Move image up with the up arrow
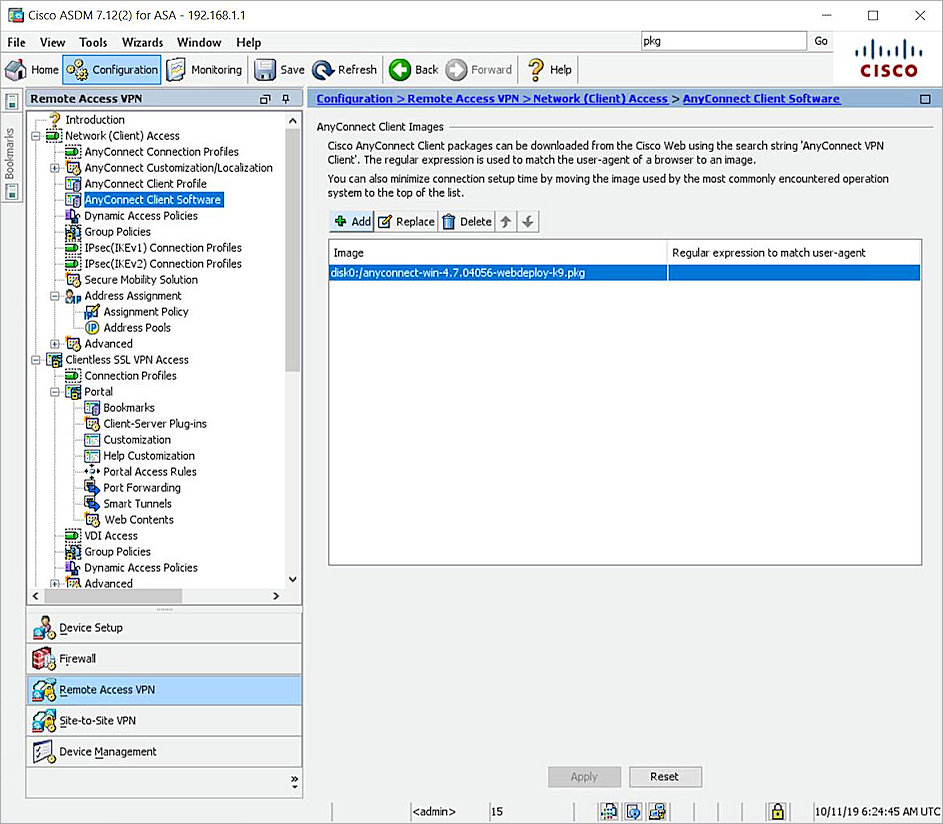 click(507, 222)
